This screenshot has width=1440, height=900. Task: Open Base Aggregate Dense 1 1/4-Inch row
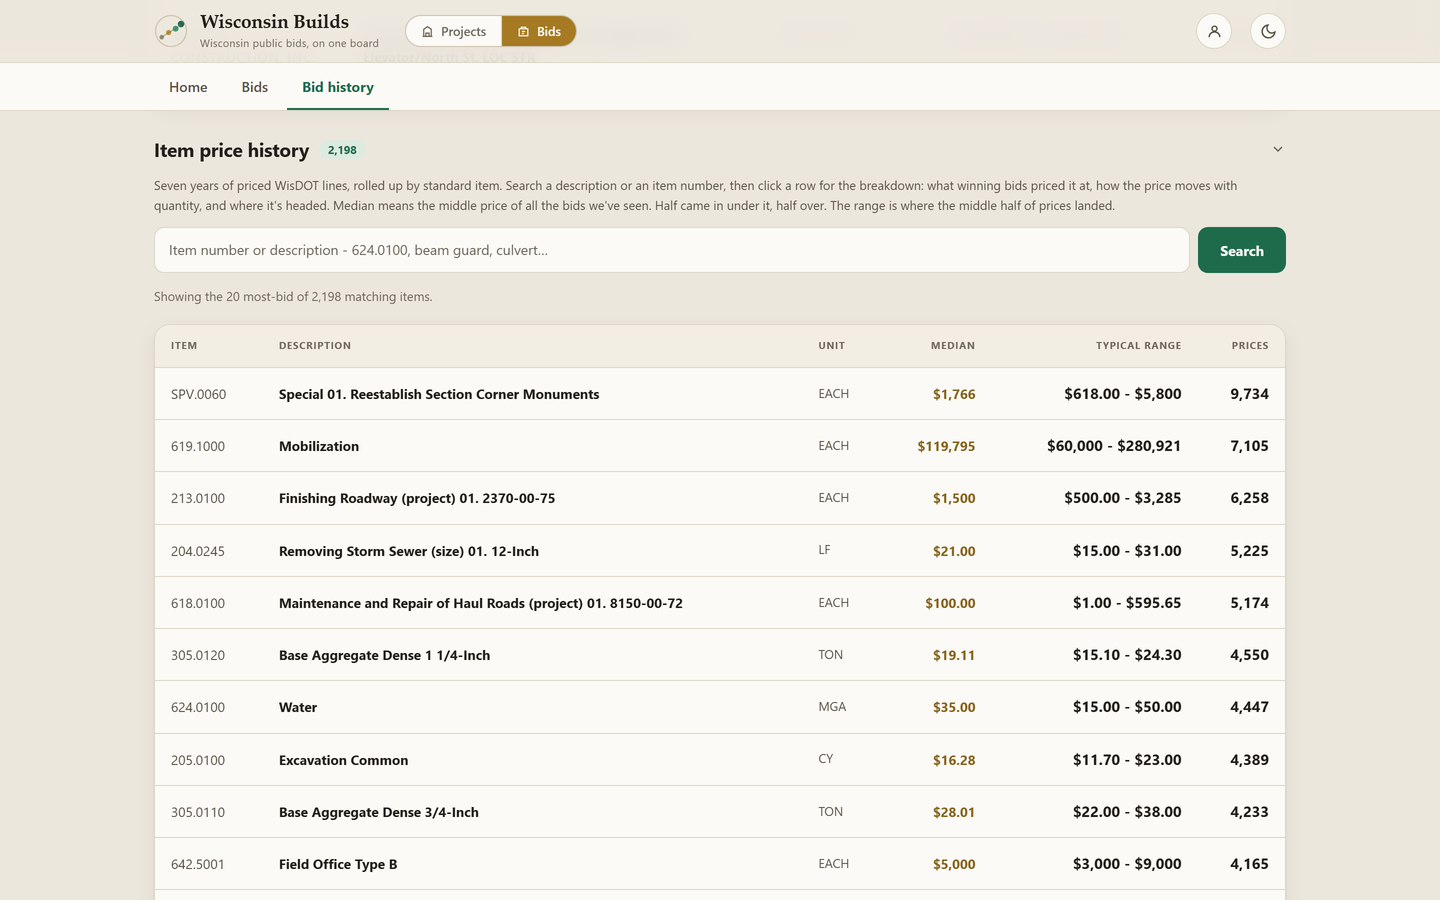pyautogui.click(x=720, y=655)
